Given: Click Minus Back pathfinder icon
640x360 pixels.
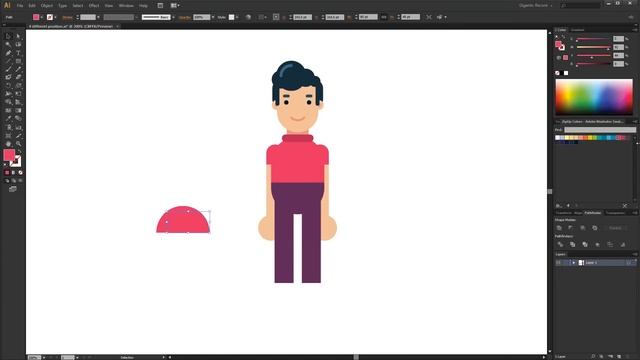Looking at the screenshot, I should pos(622,244).
